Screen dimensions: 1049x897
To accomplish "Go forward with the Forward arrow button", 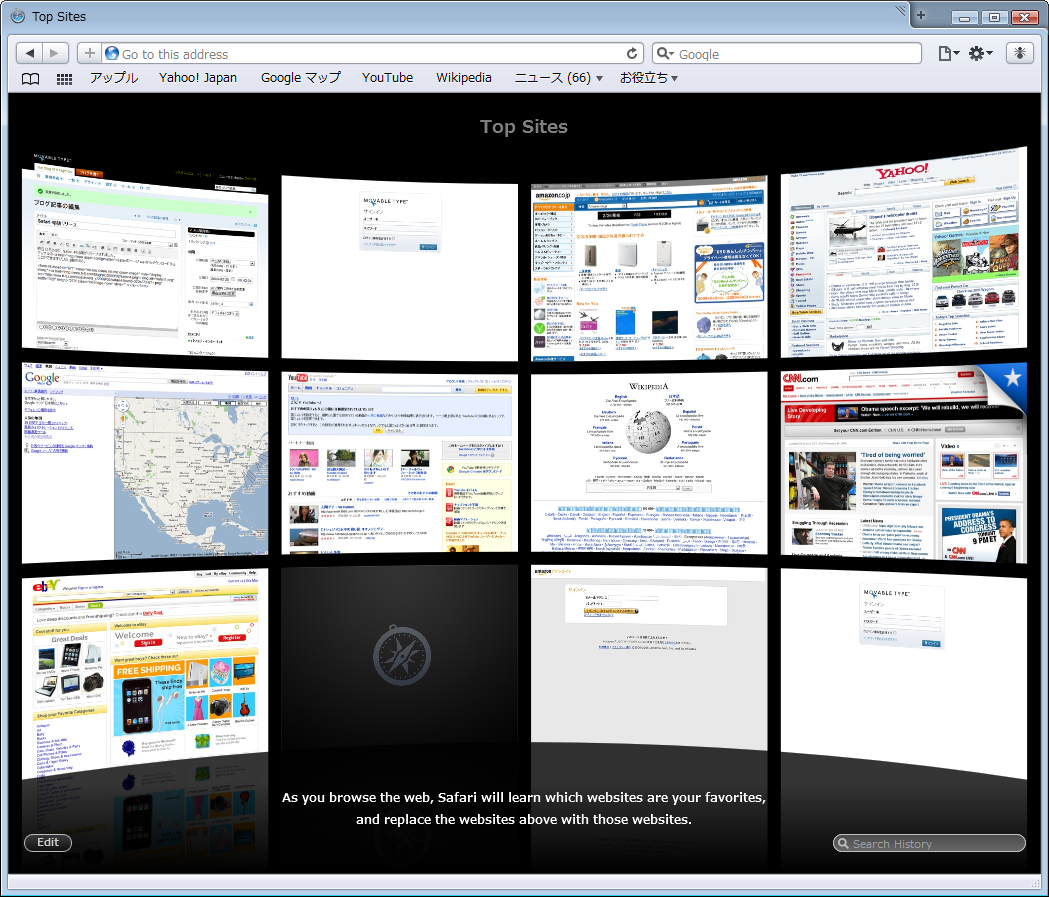I will coord(56,54).
